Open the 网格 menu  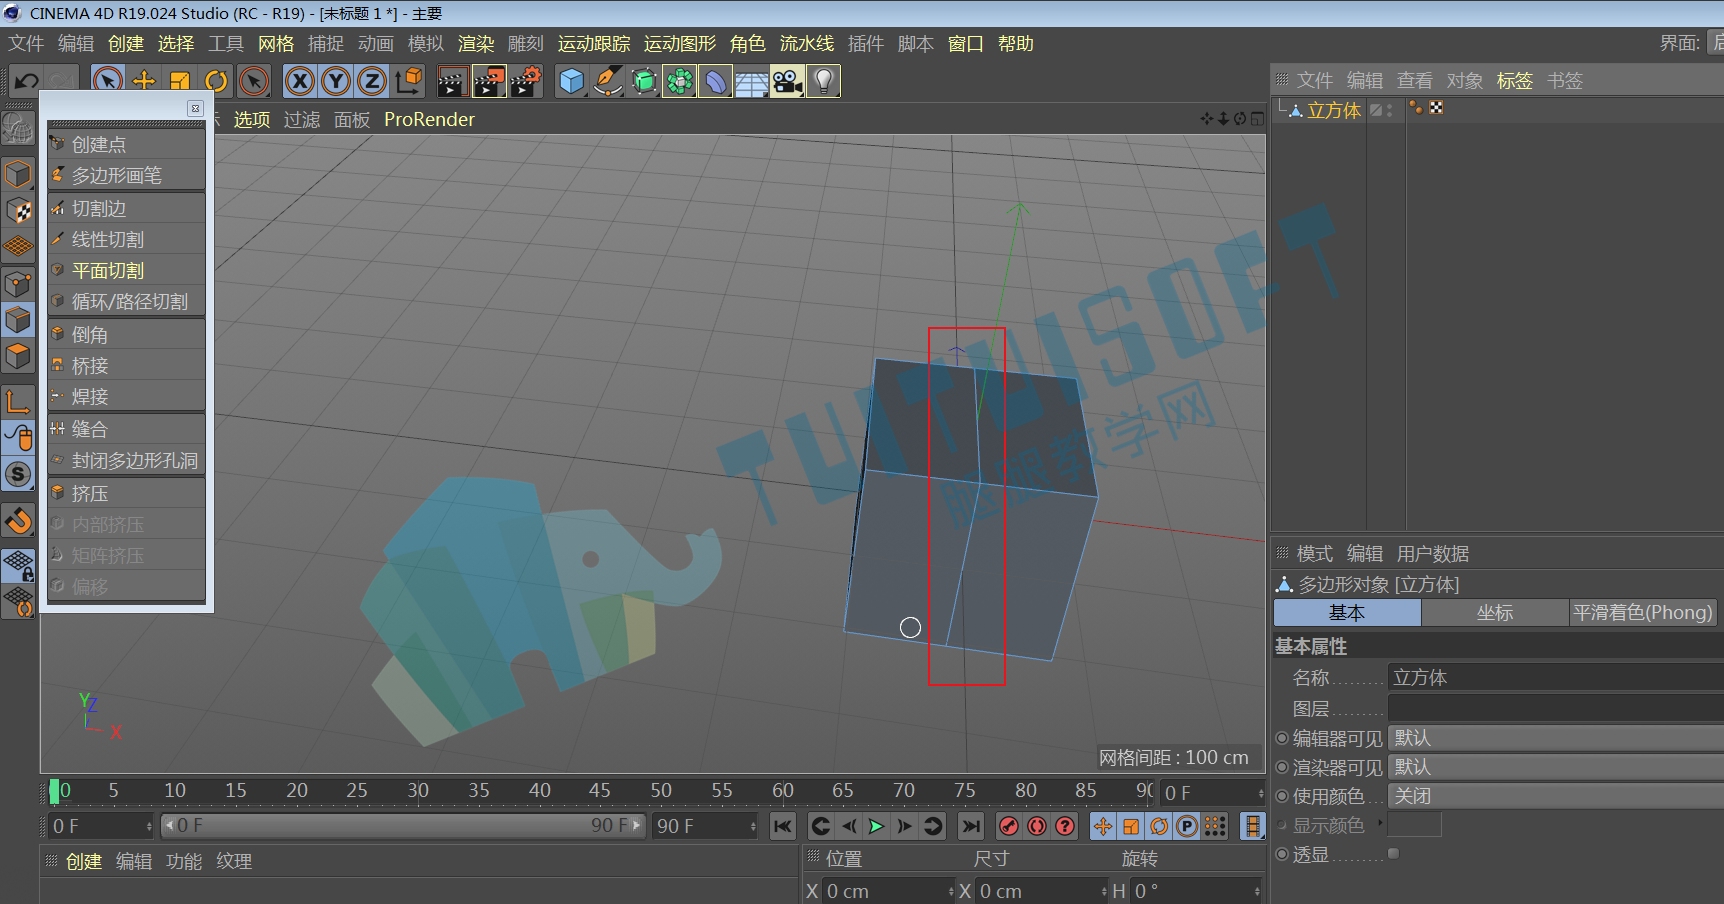tap(276, 44)
